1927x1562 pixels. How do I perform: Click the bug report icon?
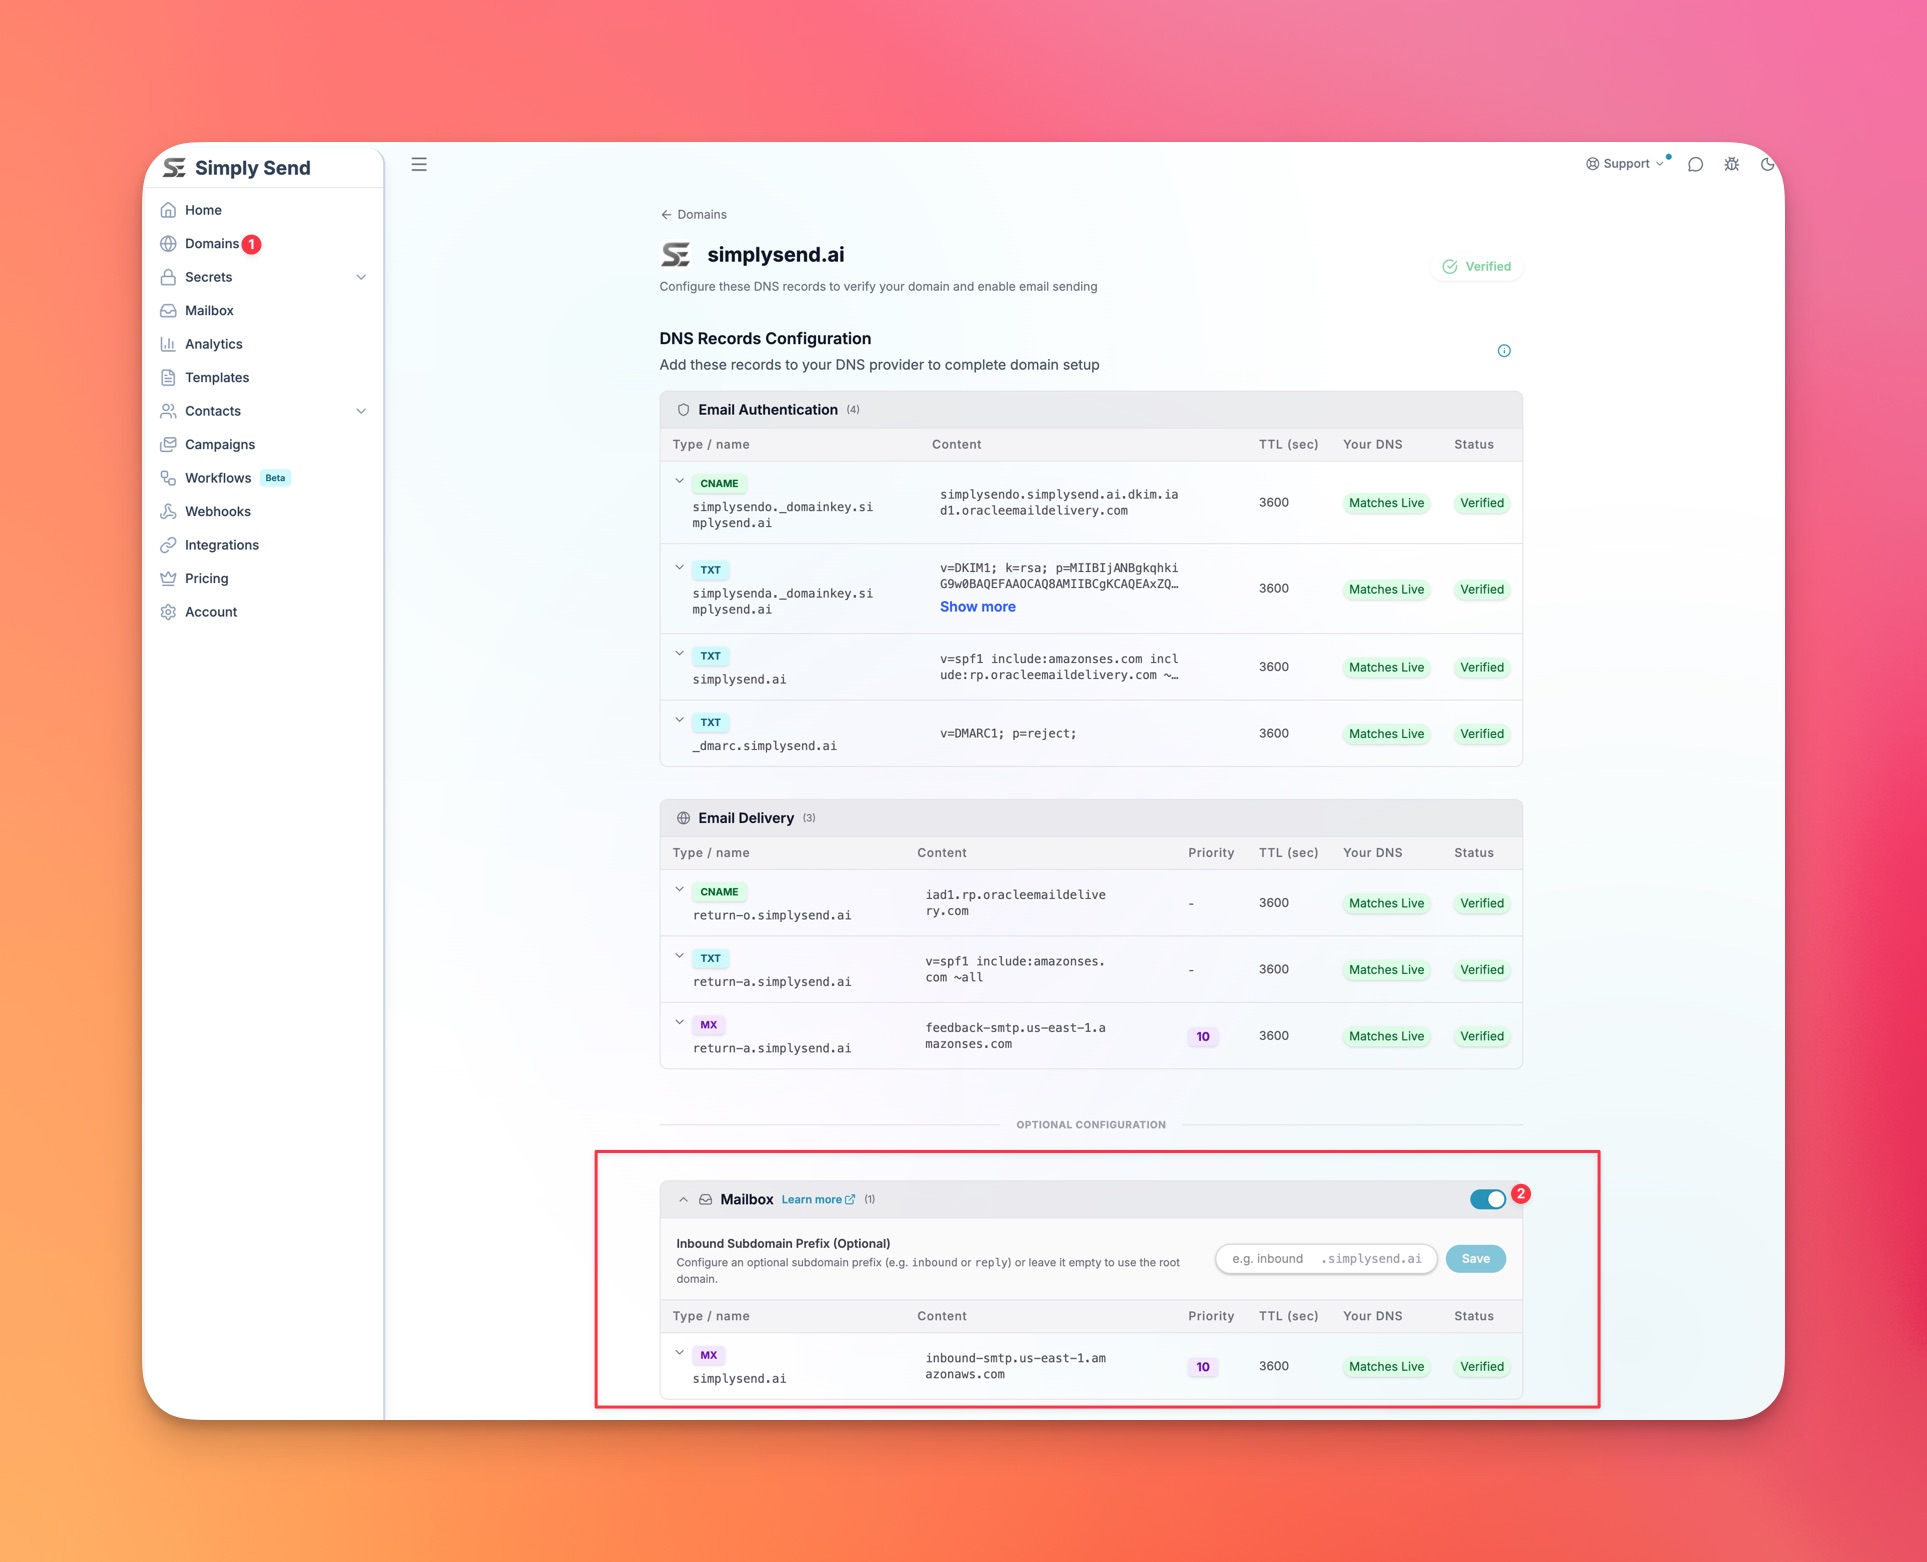click(x=1731, y=164)
